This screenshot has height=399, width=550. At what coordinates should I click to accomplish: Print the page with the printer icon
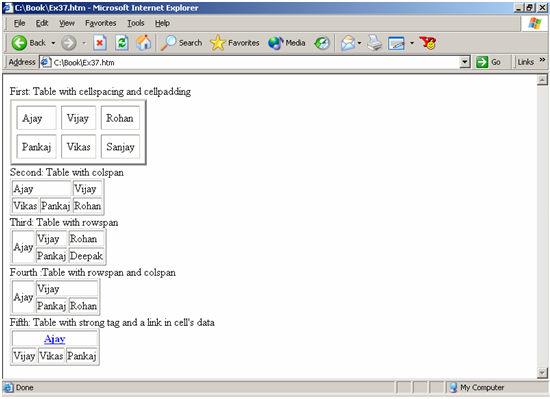tap(375, 43)
